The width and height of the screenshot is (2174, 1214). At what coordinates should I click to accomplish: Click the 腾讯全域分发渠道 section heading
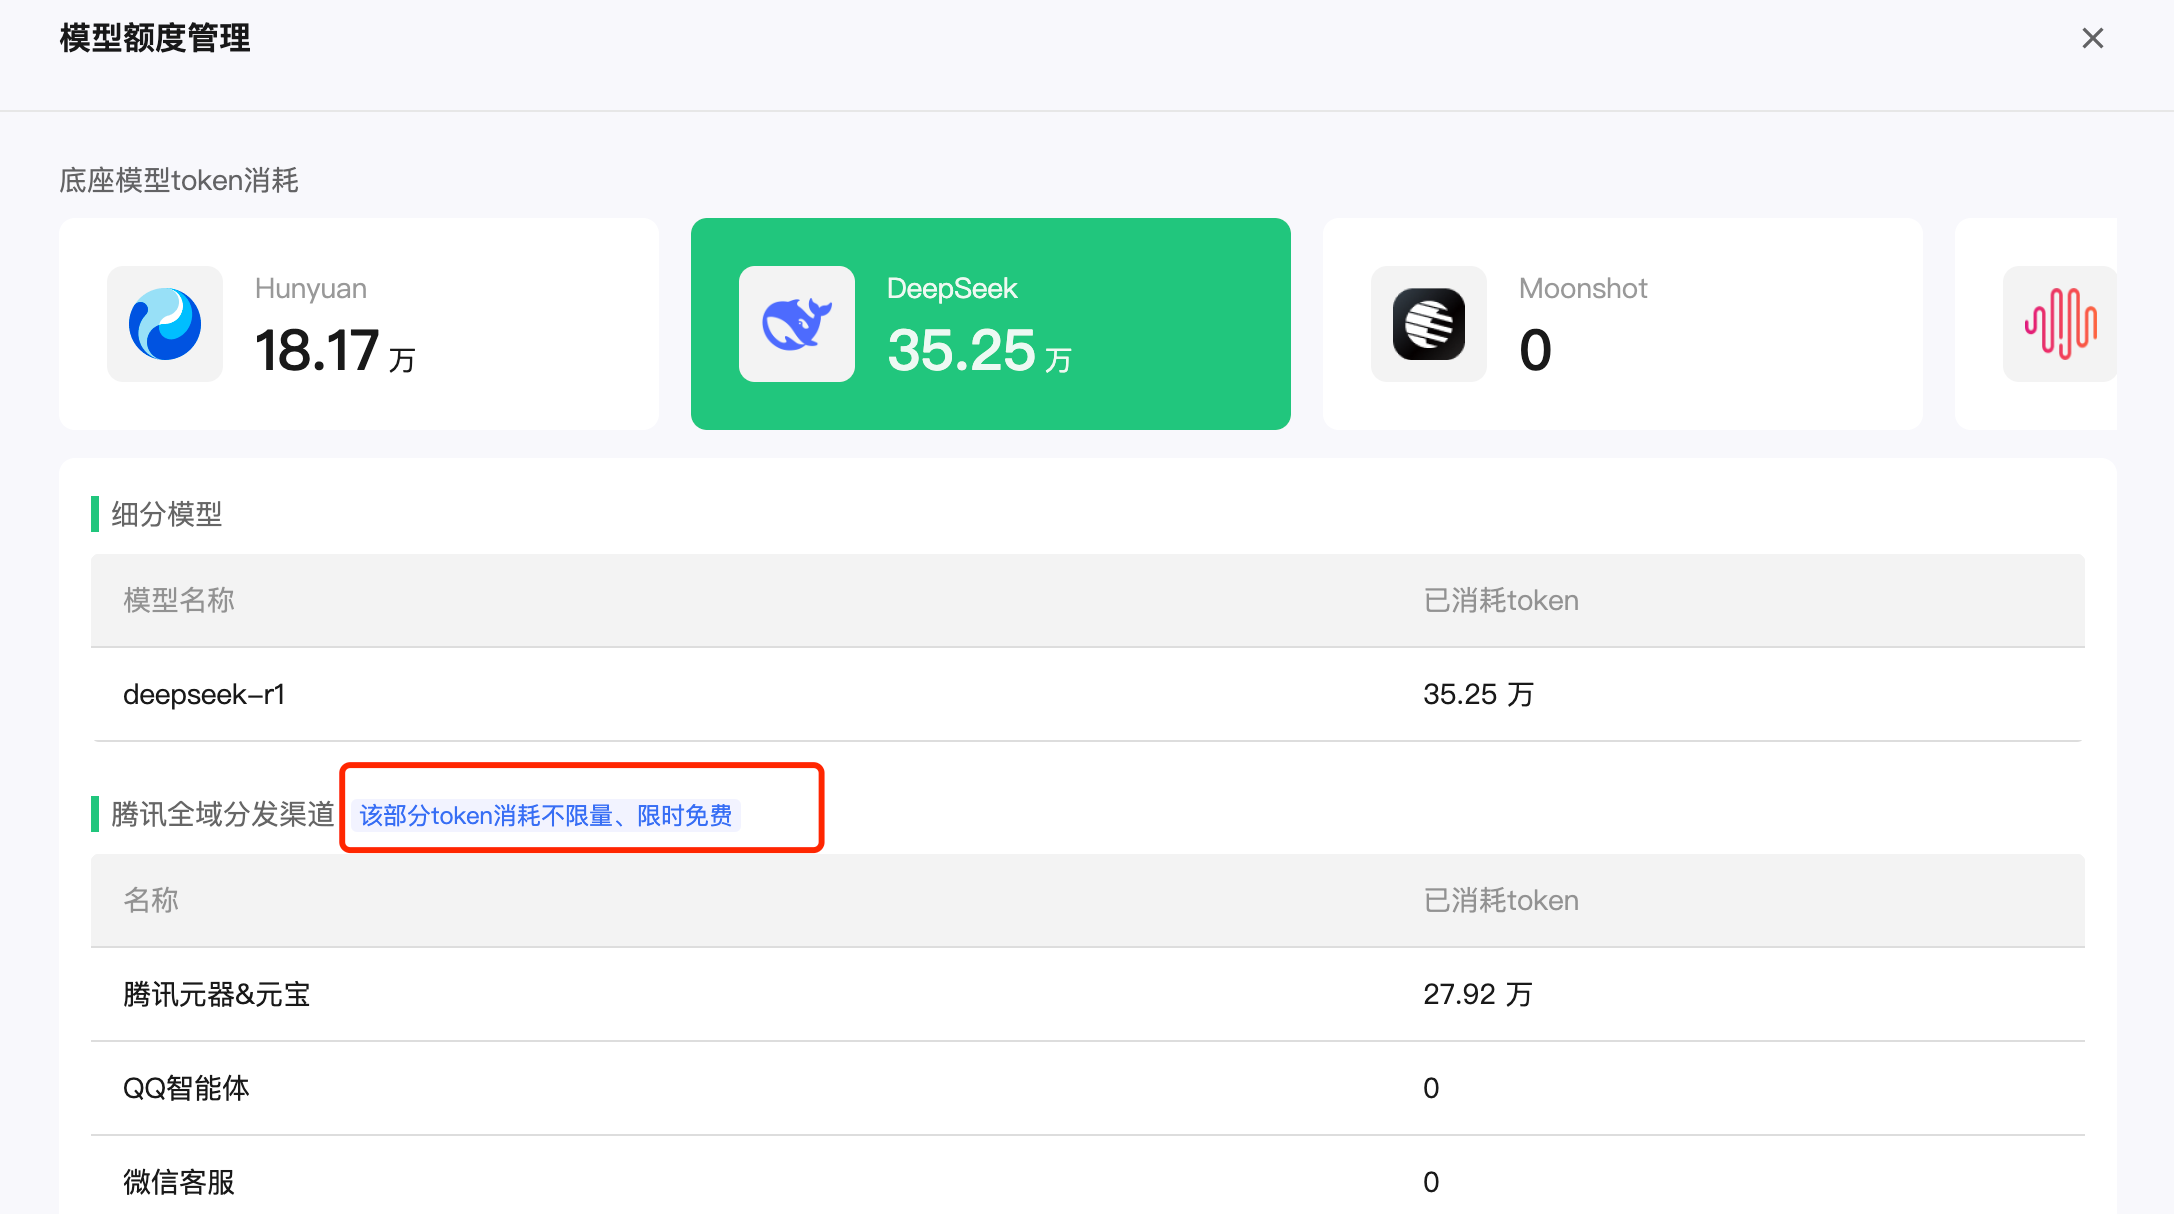coord(223,814)
